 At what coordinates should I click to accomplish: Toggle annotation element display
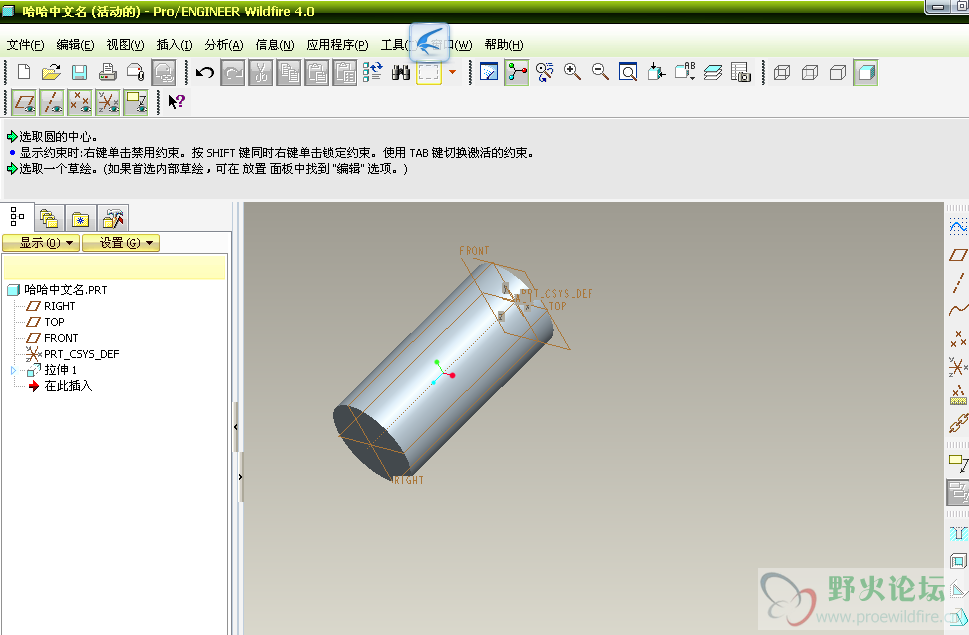coord(135,102)
